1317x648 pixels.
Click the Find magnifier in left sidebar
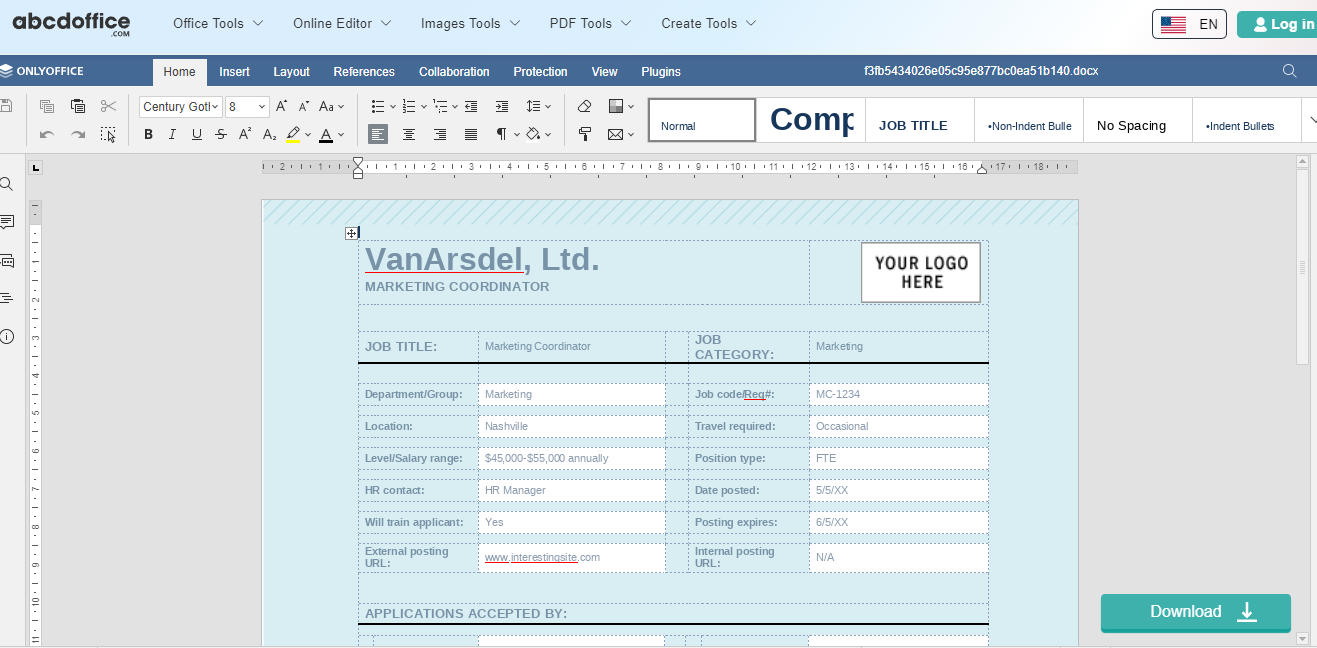[7, 184]
